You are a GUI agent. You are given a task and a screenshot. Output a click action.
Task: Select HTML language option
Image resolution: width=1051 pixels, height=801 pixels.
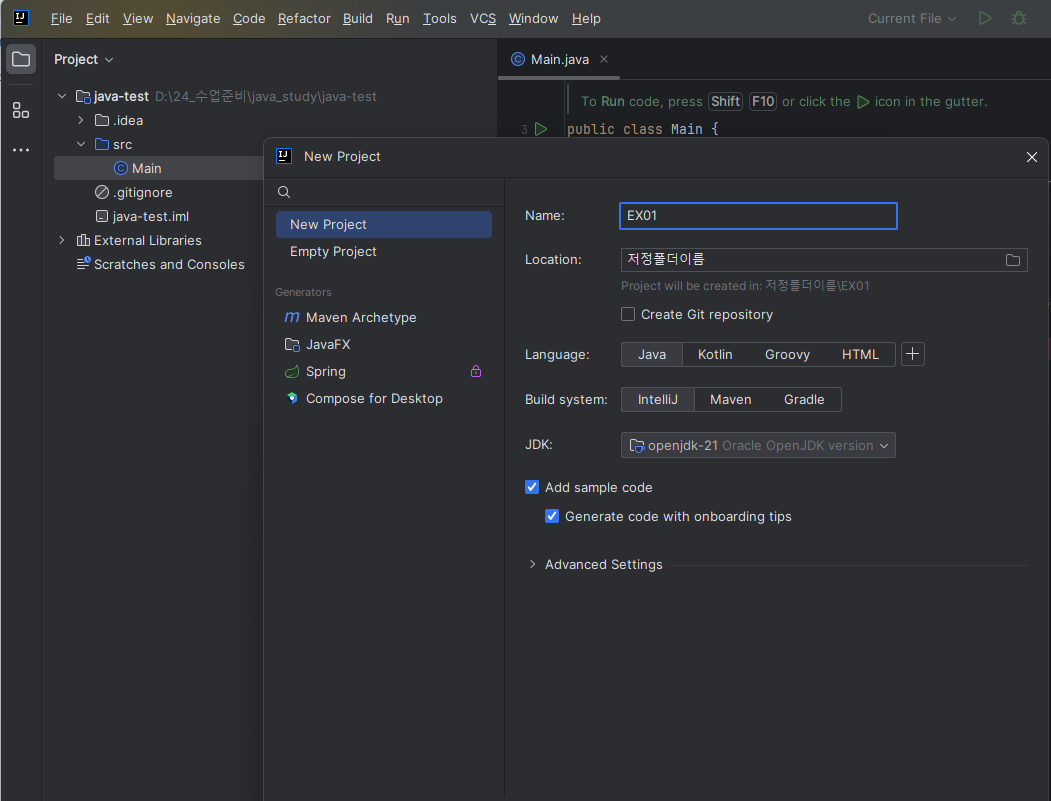click(x=860, y=355)
